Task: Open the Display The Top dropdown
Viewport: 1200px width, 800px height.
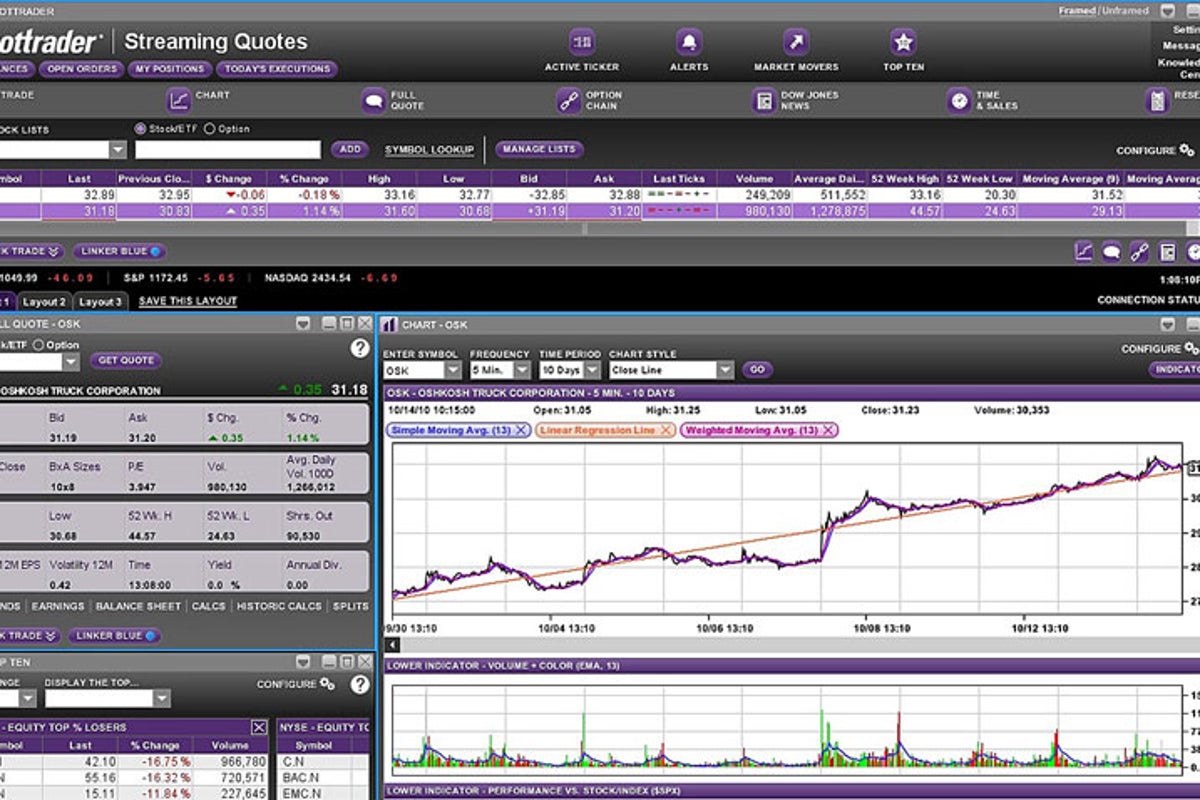Action: (x=162, y=699)
